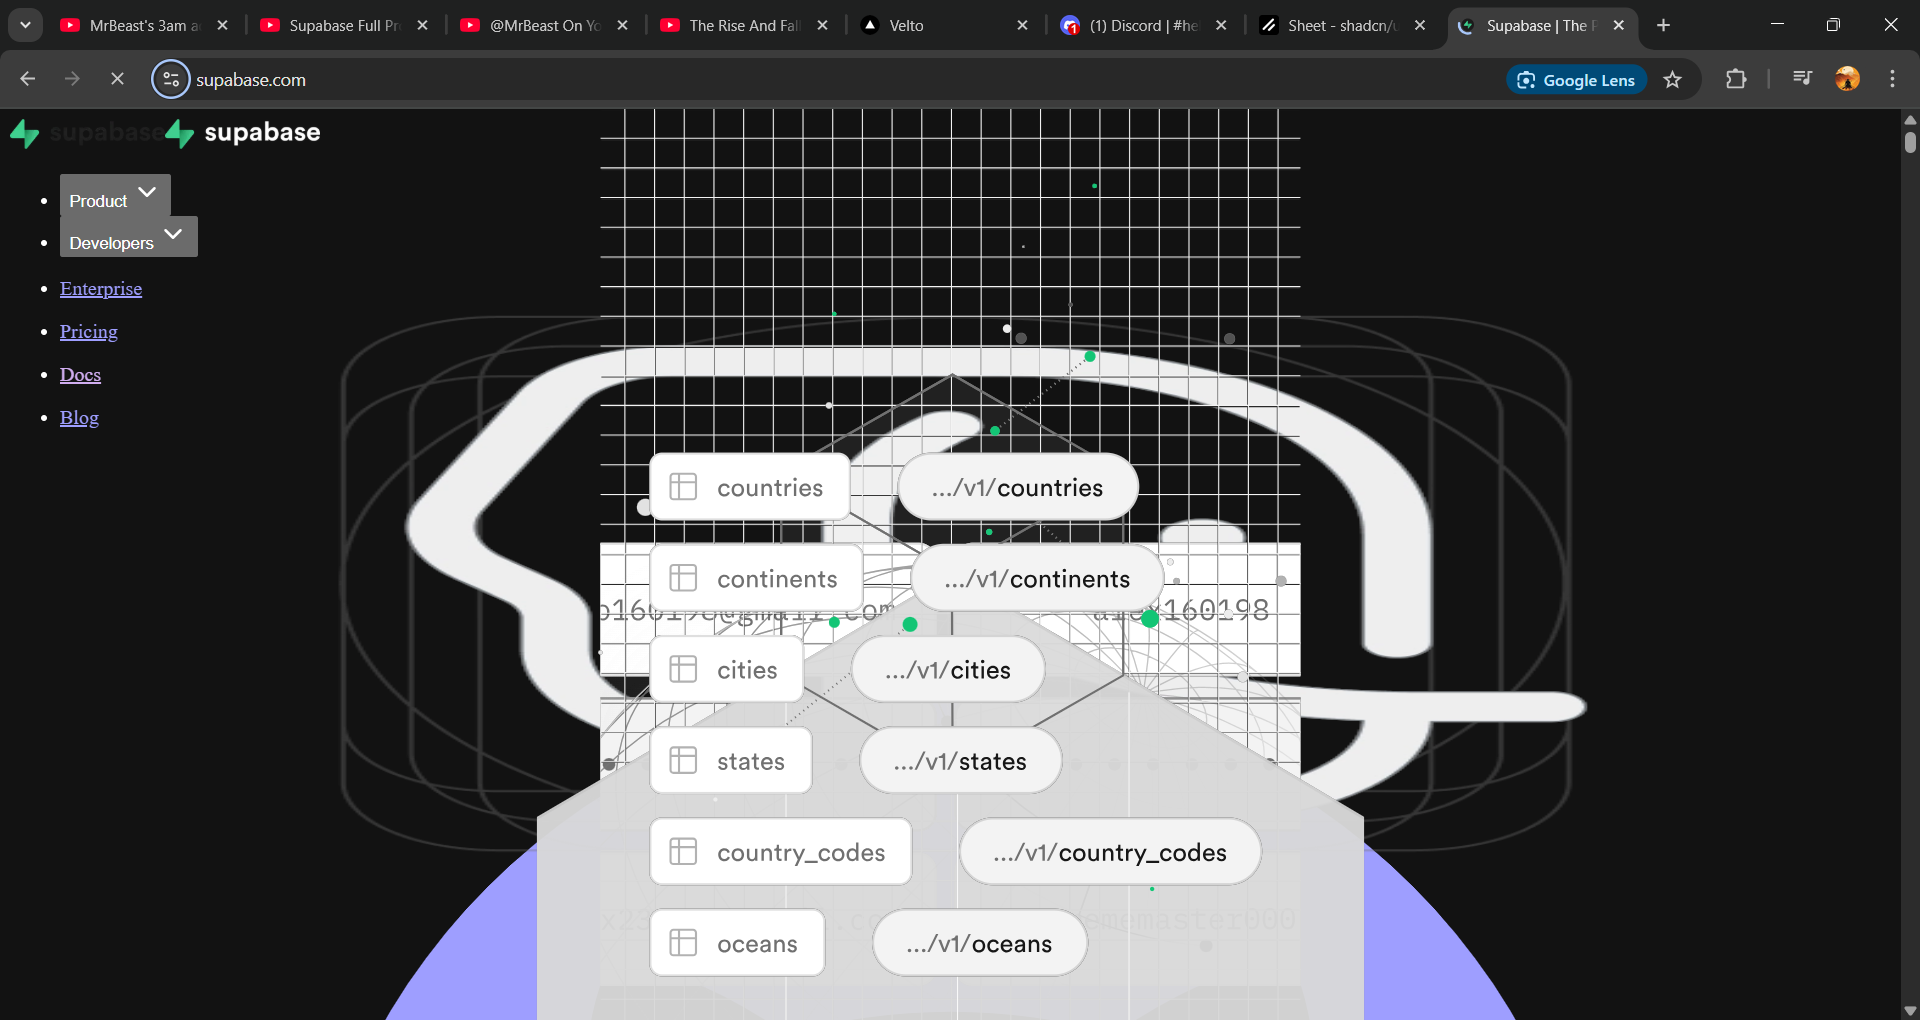Expand the Developers navigation dropdown
1920x1020 pixels.
[127, 240]
